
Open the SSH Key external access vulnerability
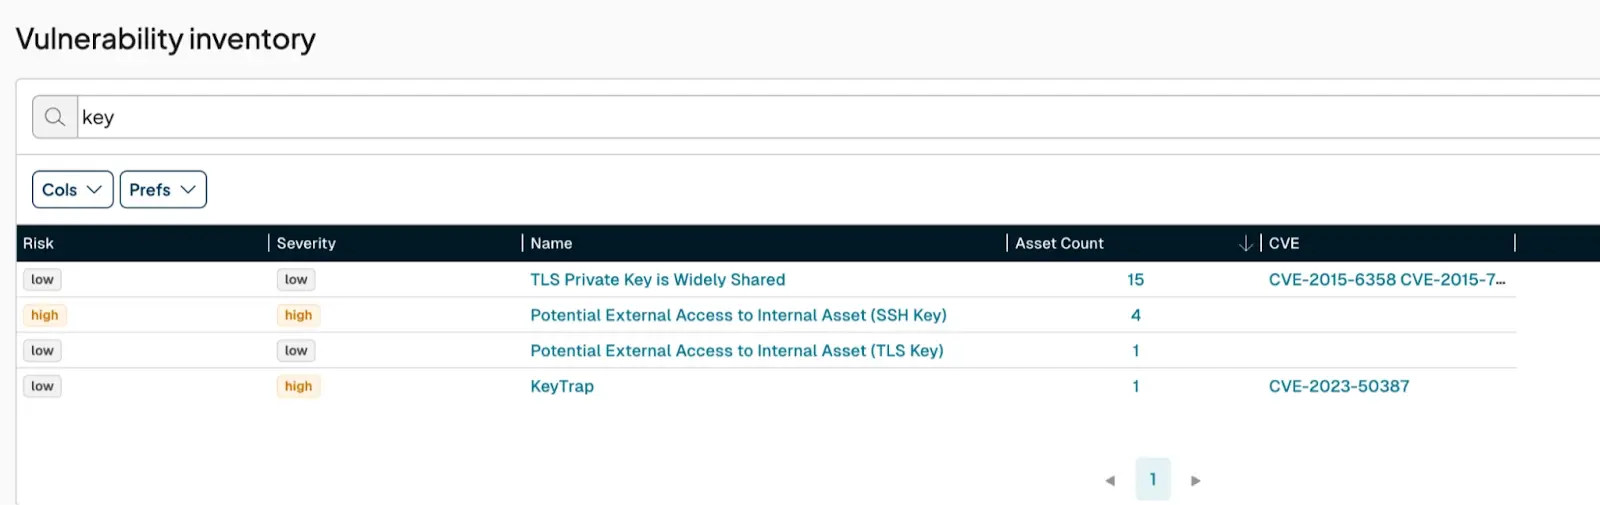click(738, 315)
